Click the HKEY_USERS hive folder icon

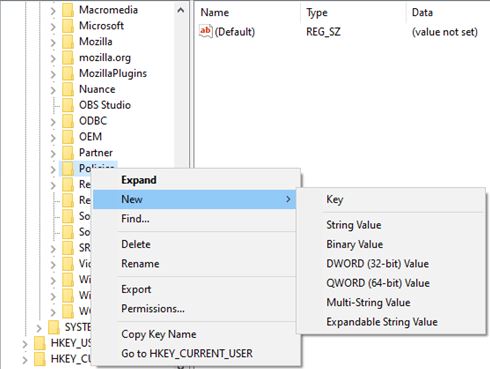39,343
